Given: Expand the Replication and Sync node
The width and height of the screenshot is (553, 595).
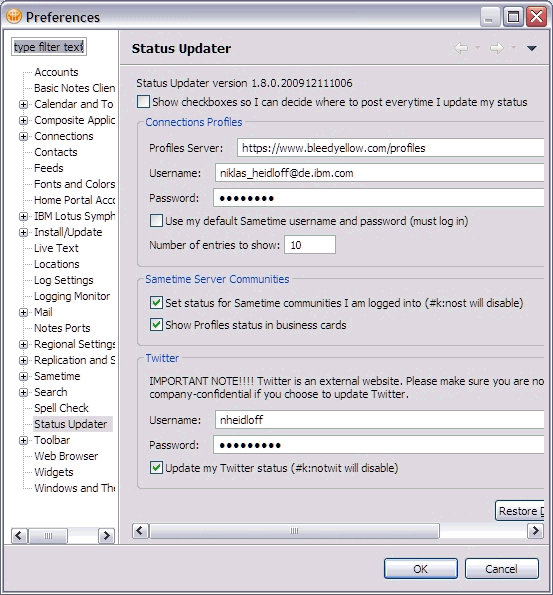Looking at the screenshot, I should tap(24, 360).
